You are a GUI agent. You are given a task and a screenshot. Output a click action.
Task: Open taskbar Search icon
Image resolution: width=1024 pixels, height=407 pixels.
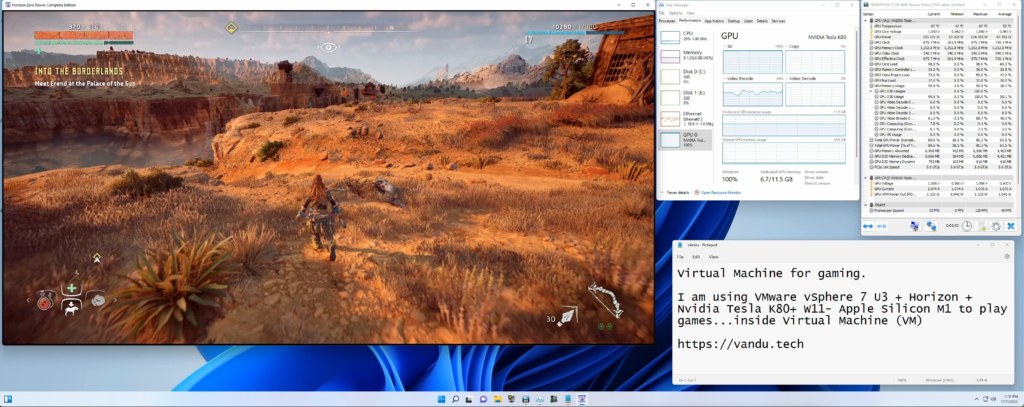click(x=455, y=399)
